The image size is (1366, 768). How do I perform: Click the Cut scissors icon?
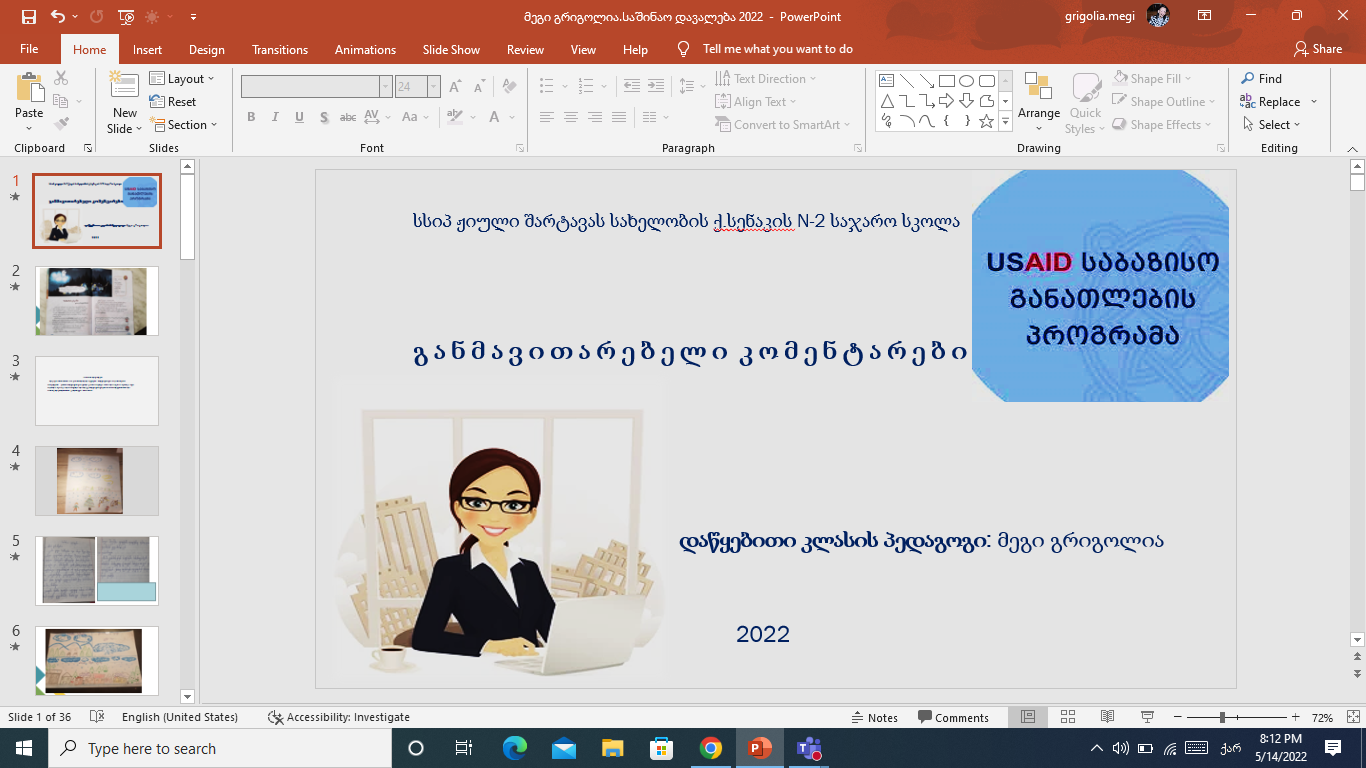click(61, 78)
